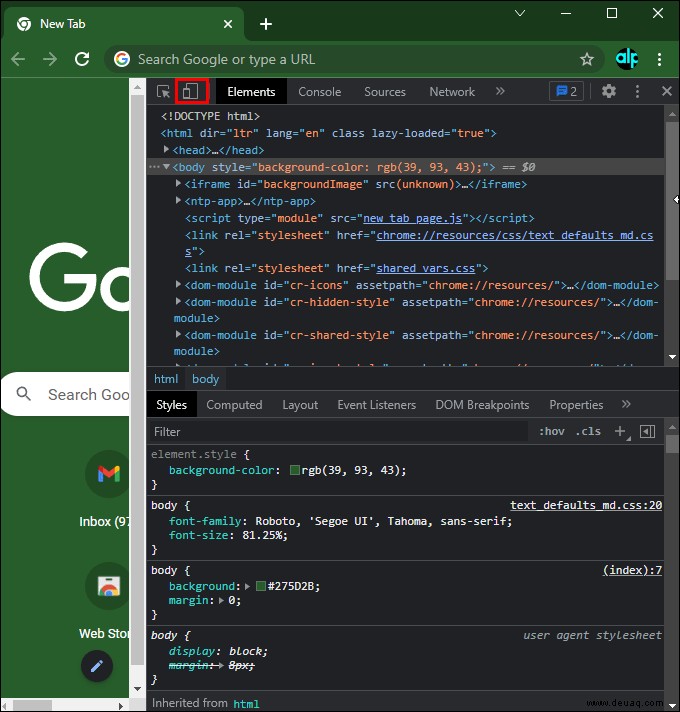Image resolution: width=680 pixels, height=712 pixels.
Task: Open the Properties pane tab
Action: point(576,405)
